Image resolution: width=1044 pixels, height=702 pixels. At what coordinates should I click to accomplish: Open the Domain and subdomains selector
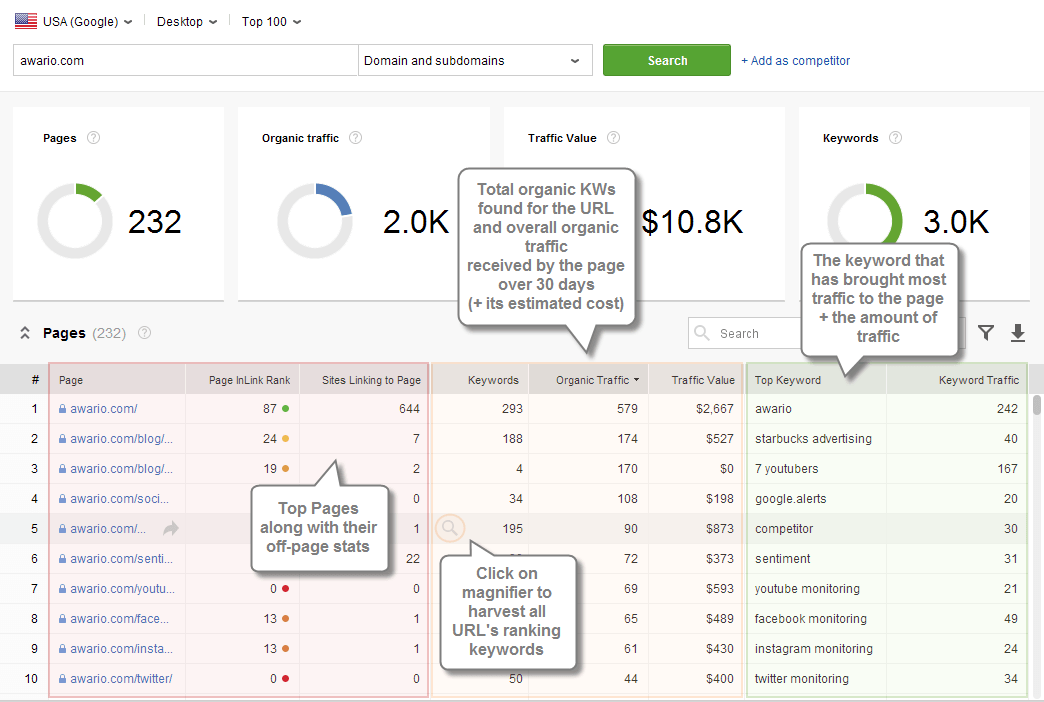(474, 60)
